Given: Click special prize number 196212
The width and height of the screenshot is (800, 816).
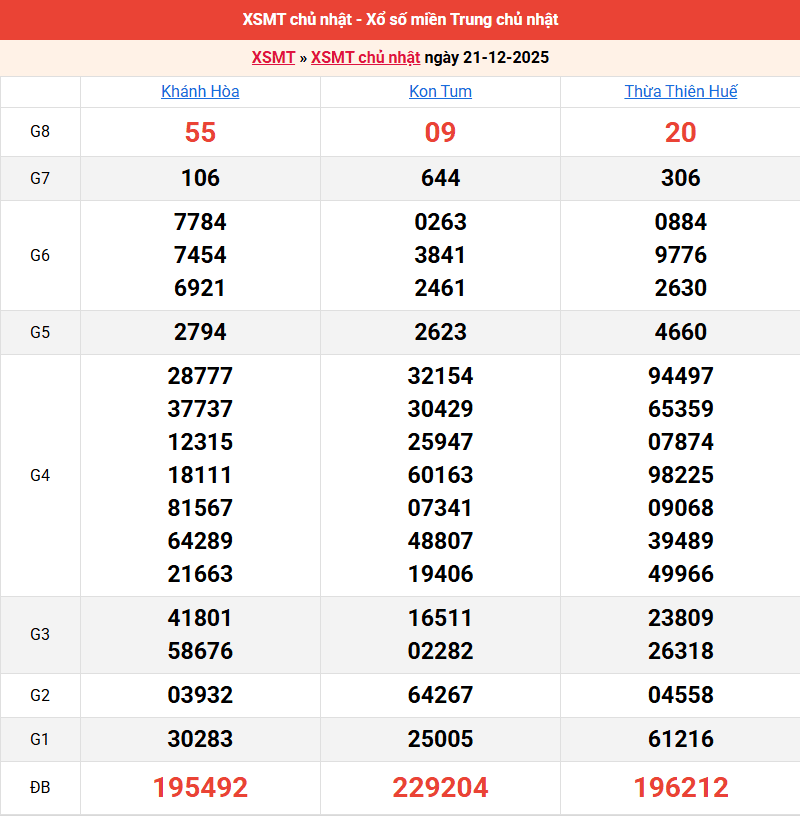Looking at the screenshot, I should pyautogui.click(x=681, y=788).
